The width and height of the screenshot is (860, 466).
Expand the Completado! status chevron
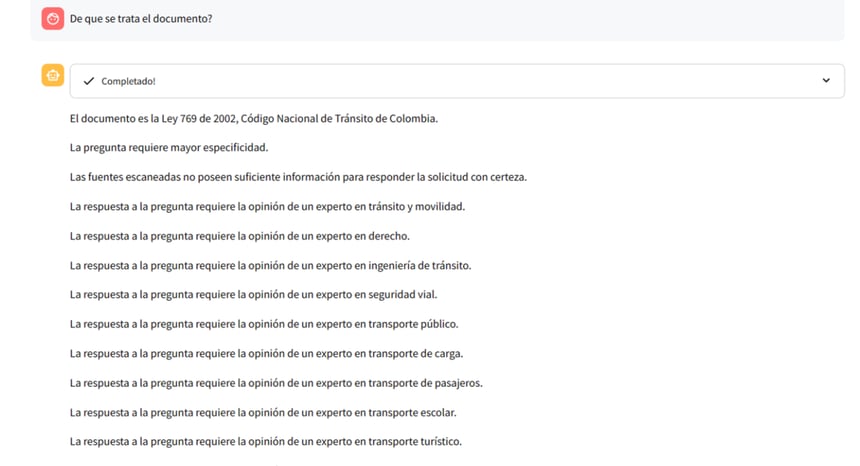click(x=826, y=81)
